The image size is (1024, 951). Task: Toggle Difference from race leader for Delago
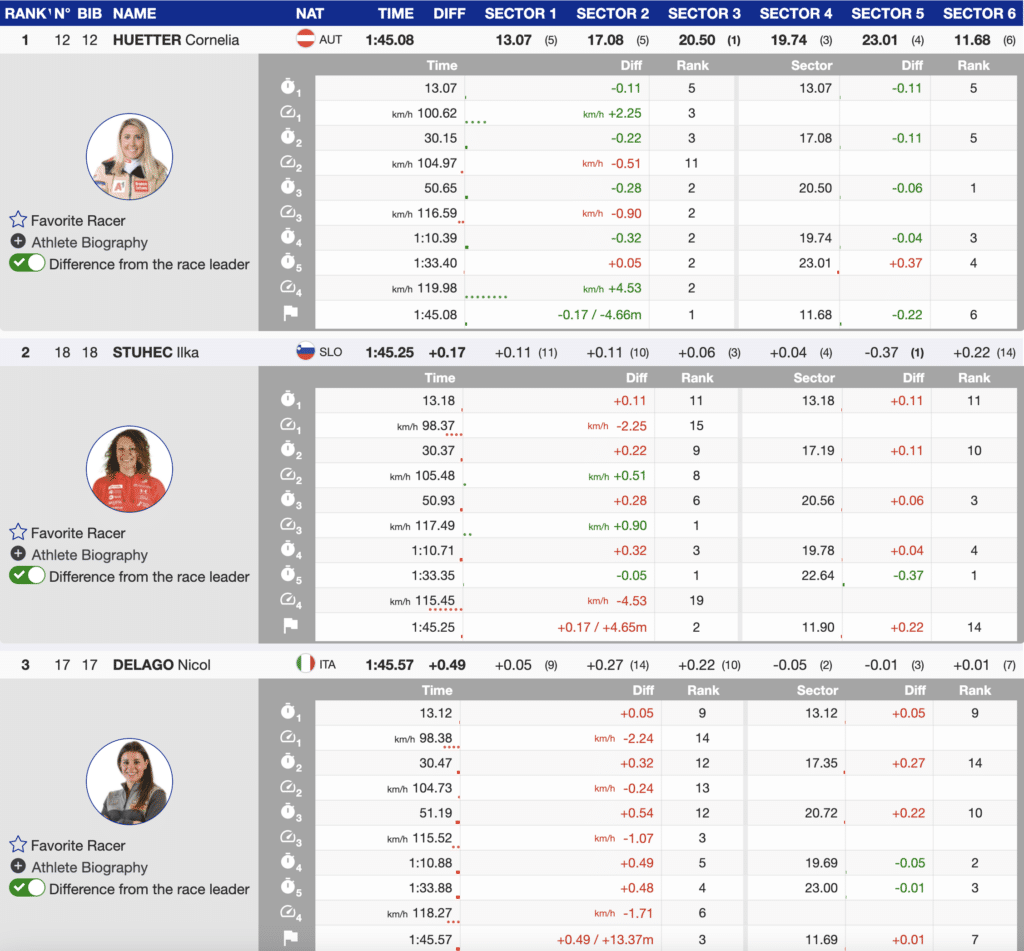click(x=27, y=889)
